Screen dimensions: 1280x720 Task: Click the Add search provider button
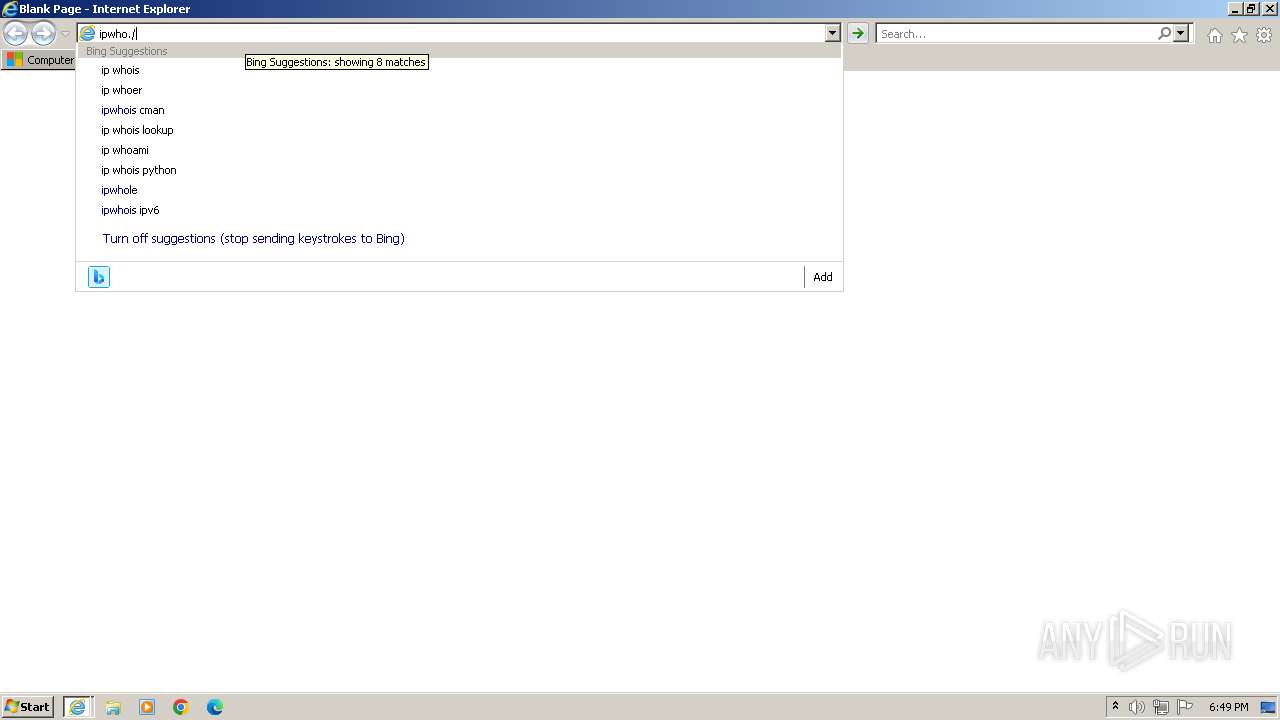tap(822, 277)
